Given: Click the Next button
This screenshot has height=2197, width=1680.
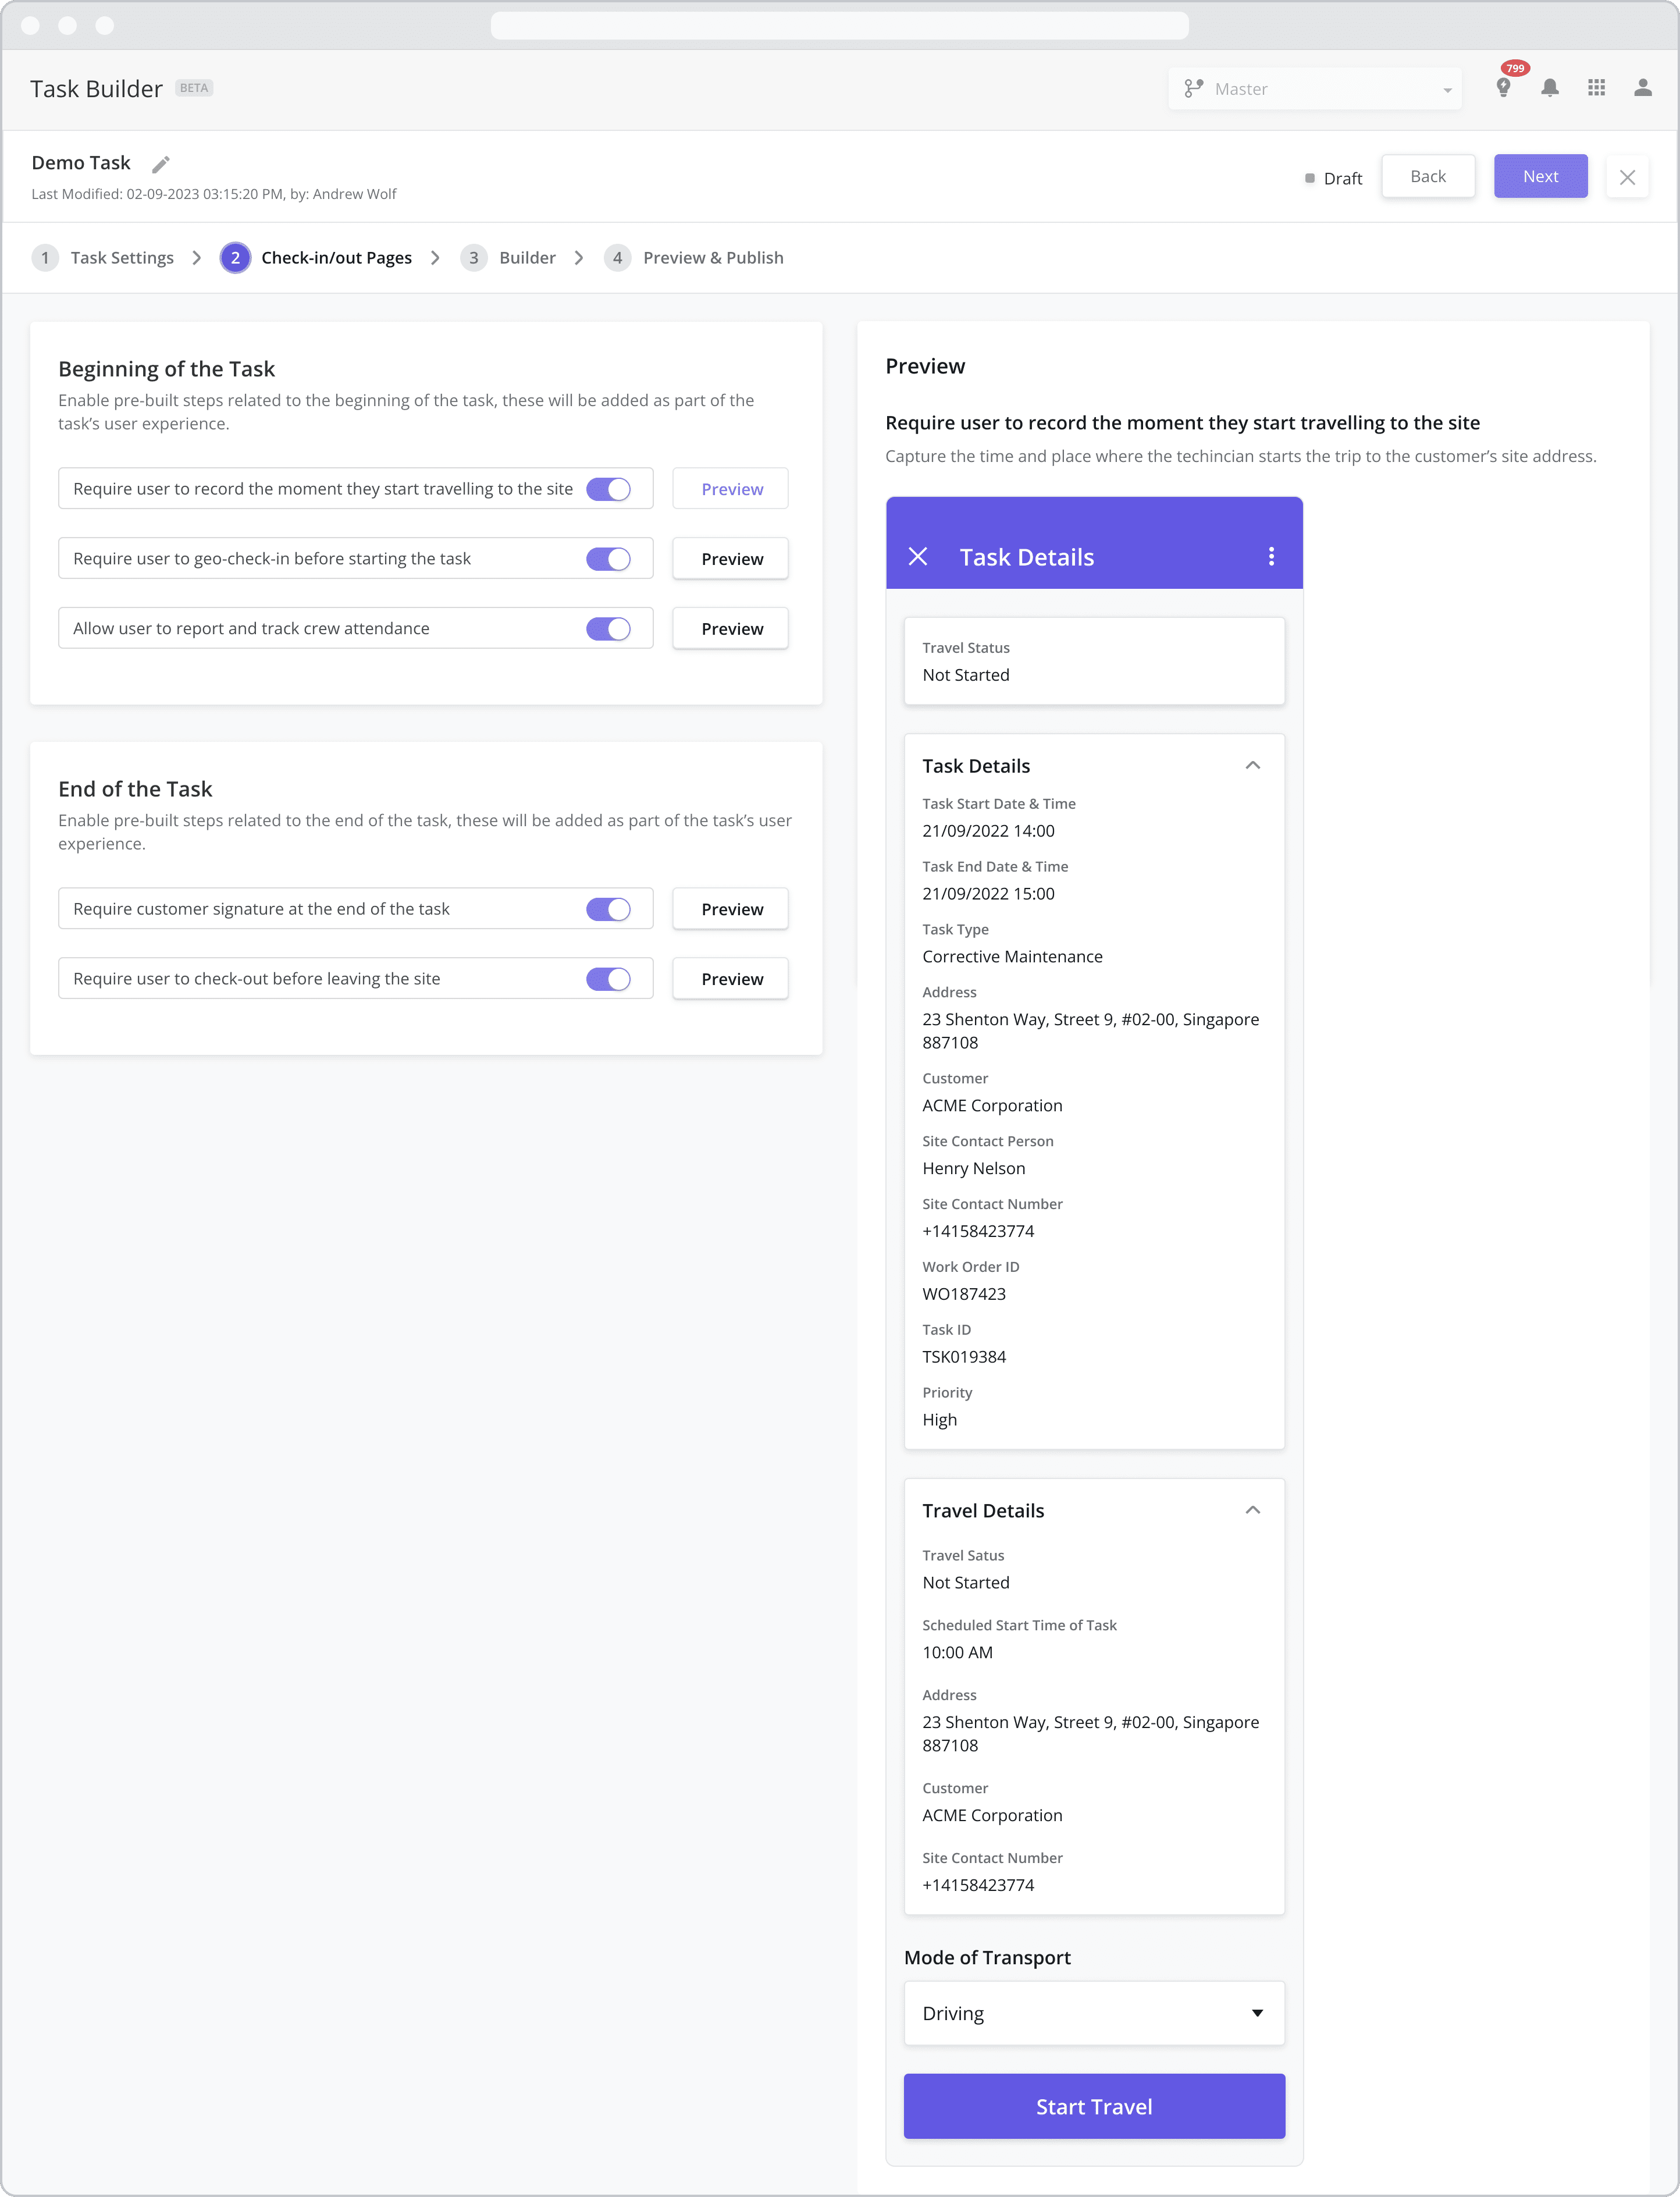Looking at the screenshot, I should 1540,176.
